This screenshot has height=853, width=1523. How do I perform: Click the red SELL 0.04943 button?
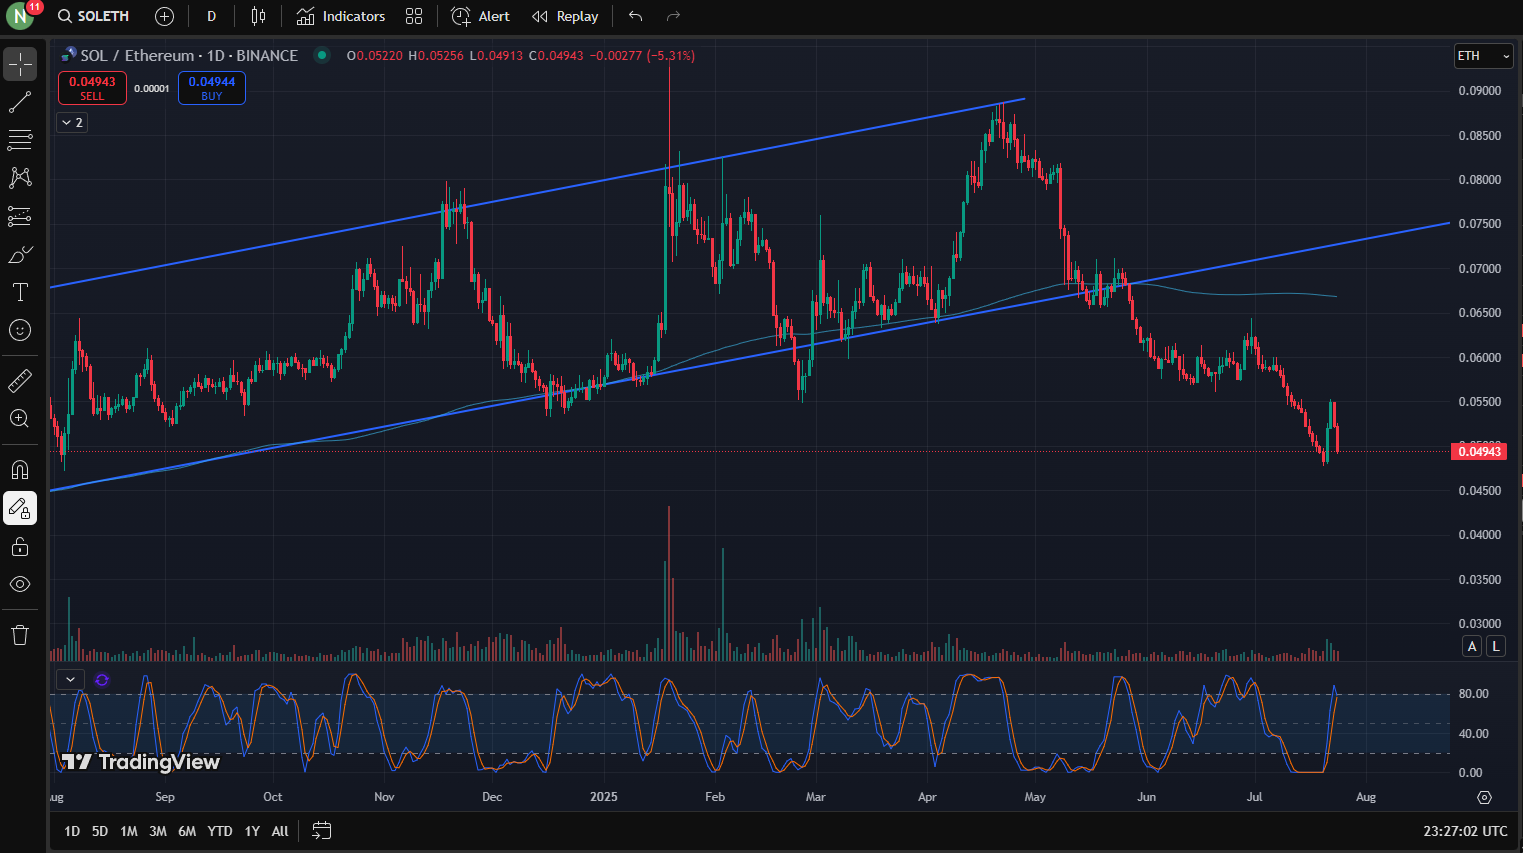(x=92, y=88)
